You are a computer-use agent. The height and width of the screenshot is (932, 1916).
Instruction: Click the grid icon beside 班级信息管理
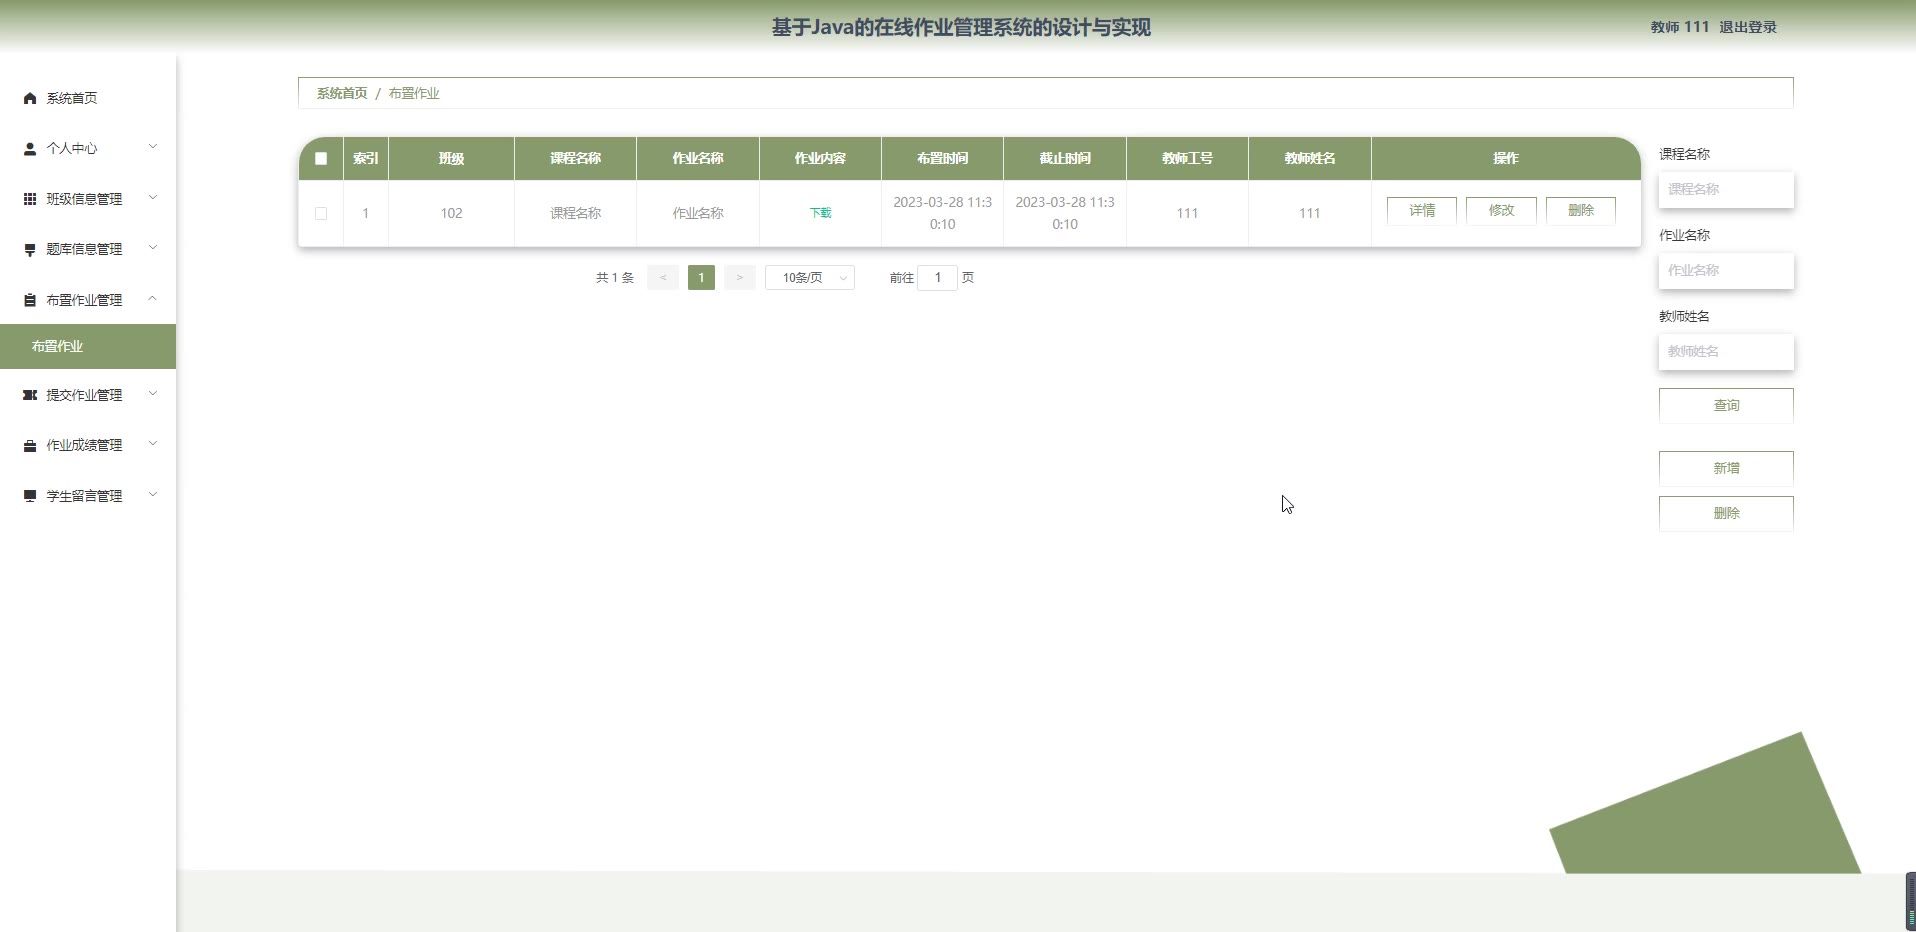pos(30,199)
